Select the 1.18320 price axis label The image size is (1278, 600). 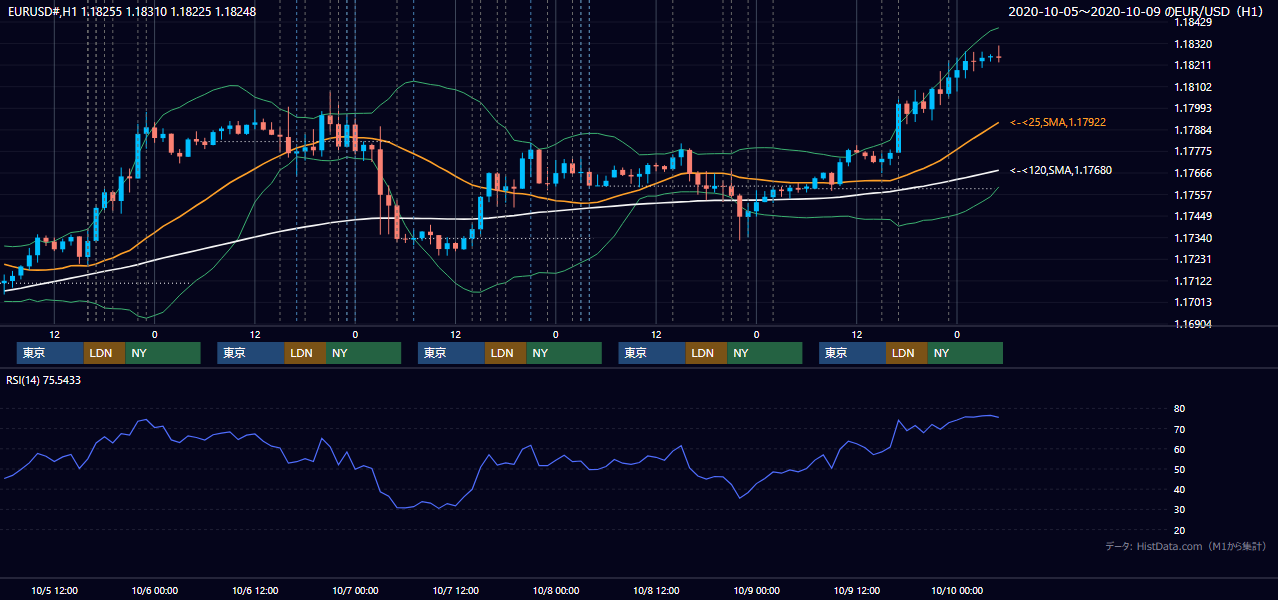pyautogui.click(x=1192, y=44)
